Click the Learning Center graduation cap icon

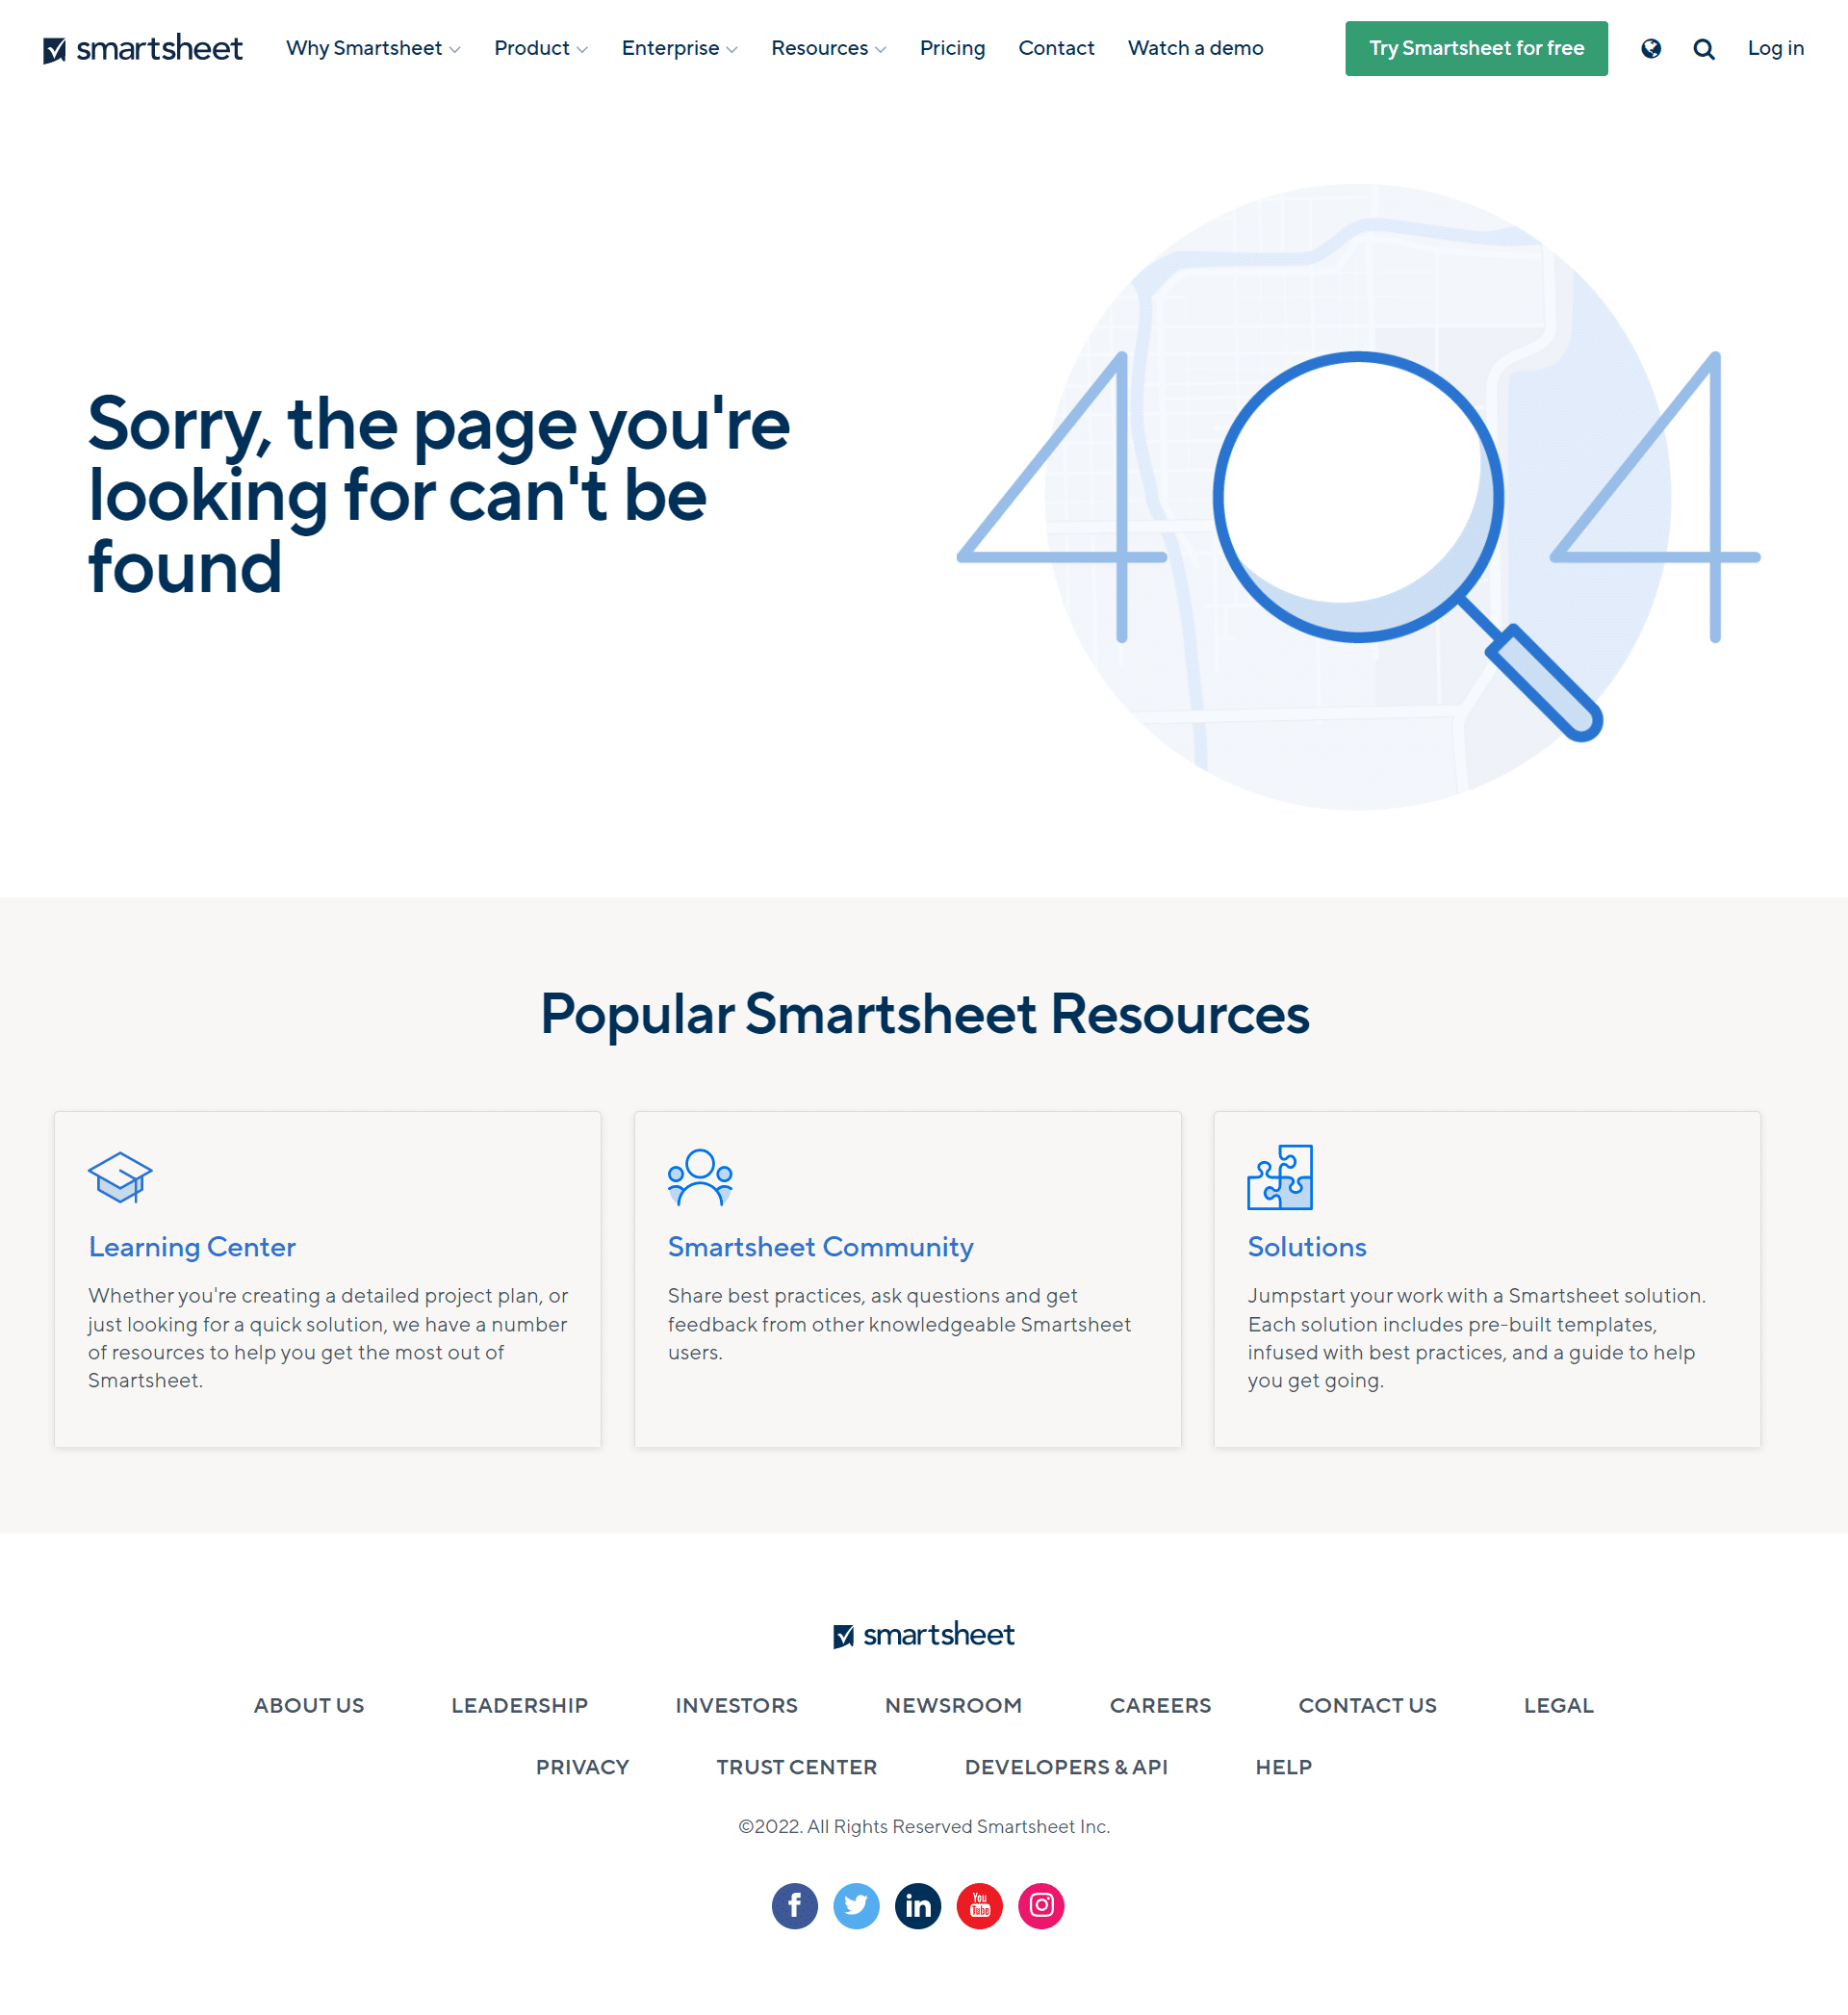point(119,1176)
